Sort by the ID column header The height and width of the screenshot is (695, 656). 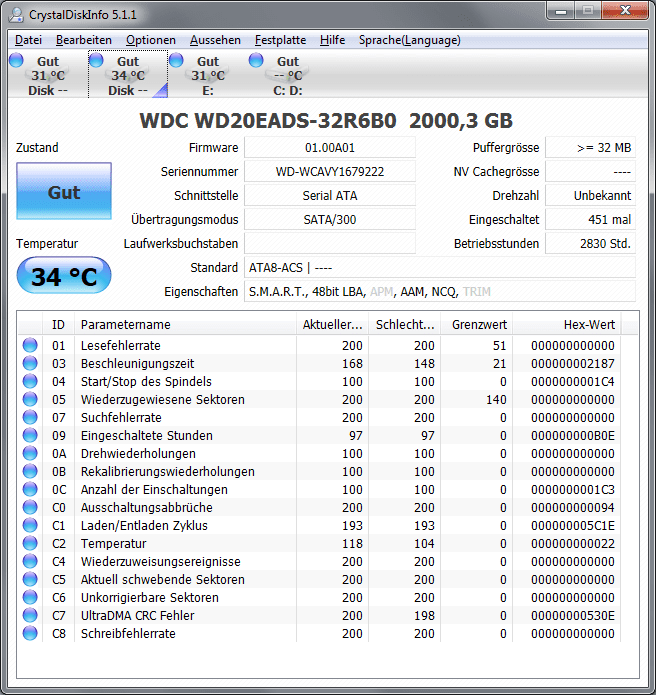pyautogui.click(x=59, y=324)
